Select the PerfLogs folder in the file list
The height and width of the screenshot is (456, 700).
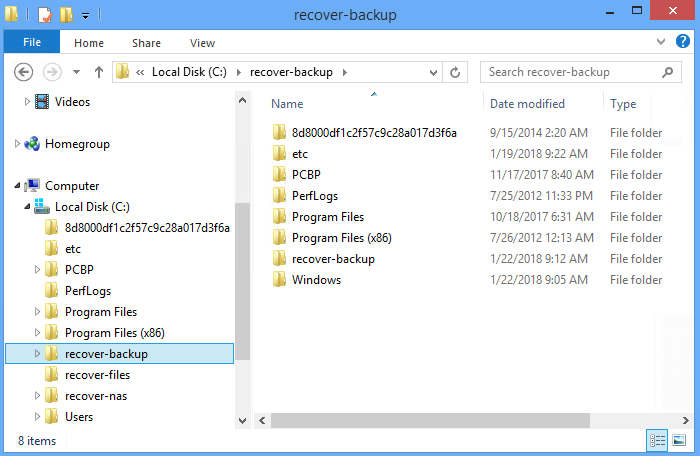point(315,196)
